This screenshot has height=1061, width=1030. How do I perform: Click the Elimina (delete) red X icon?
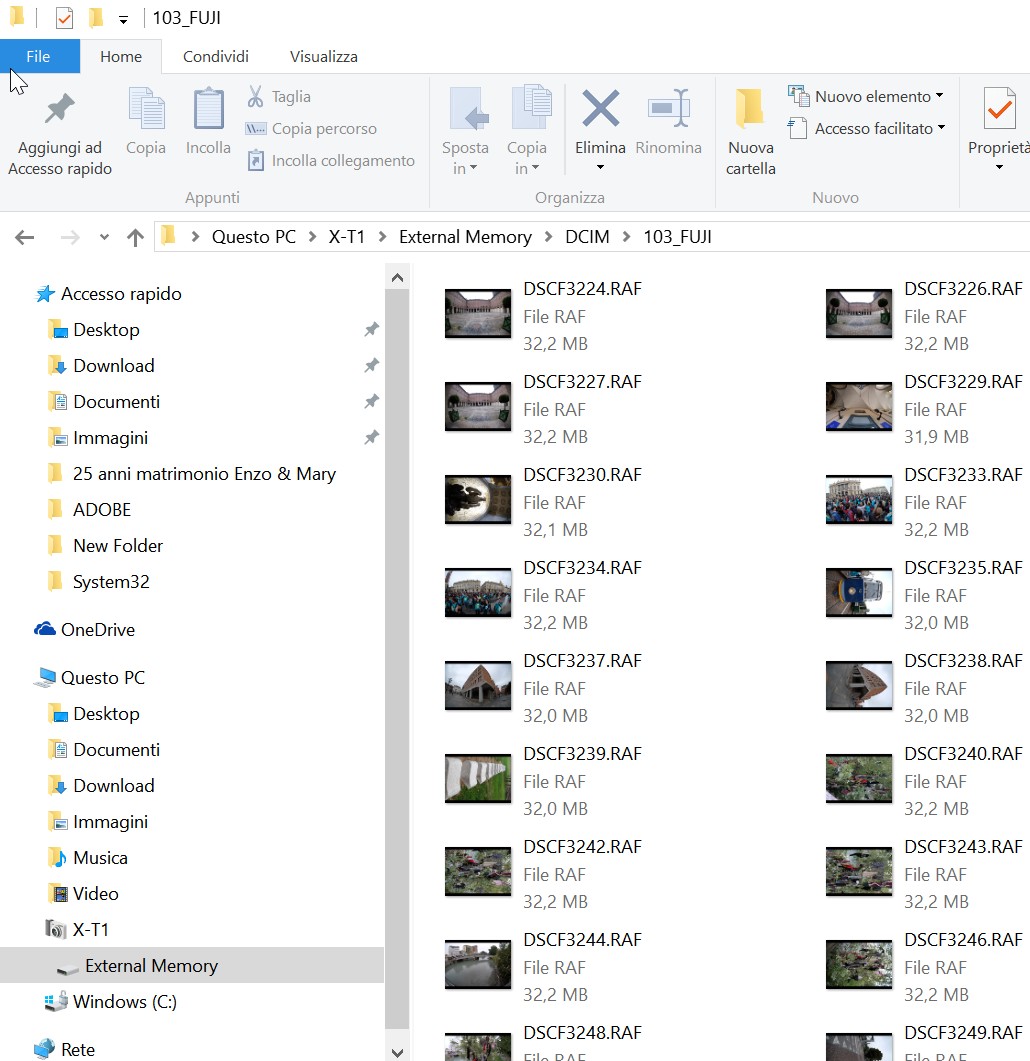tap(600, 109)
